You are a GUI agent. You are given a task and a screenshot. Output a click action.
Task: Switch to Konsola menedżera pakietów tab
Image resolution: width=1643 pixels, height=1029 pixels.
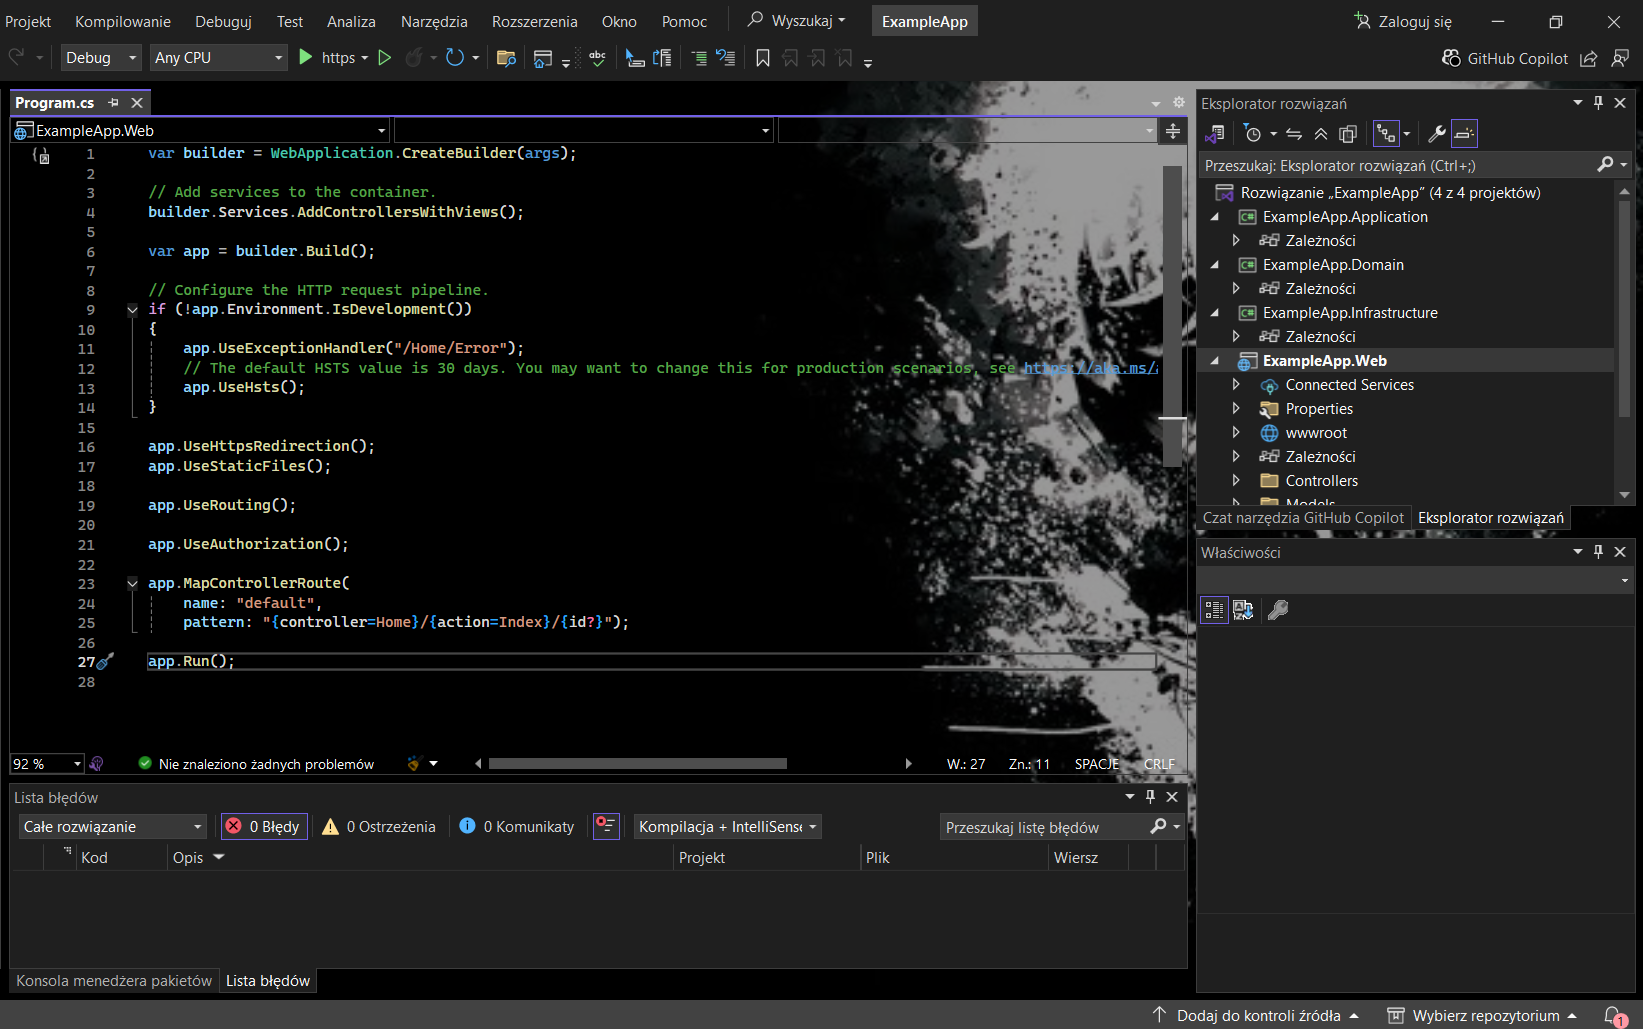[114, 981]
